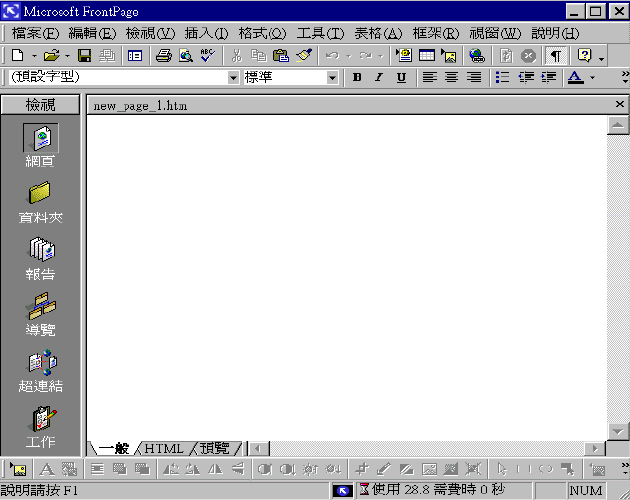
Task: Click the download time status indicator
Action: (442, 490)
